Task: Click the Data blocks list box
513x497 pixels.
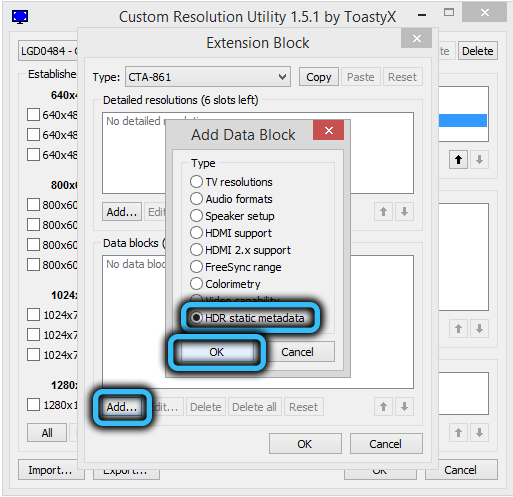Action: click(x=258, y=322)
